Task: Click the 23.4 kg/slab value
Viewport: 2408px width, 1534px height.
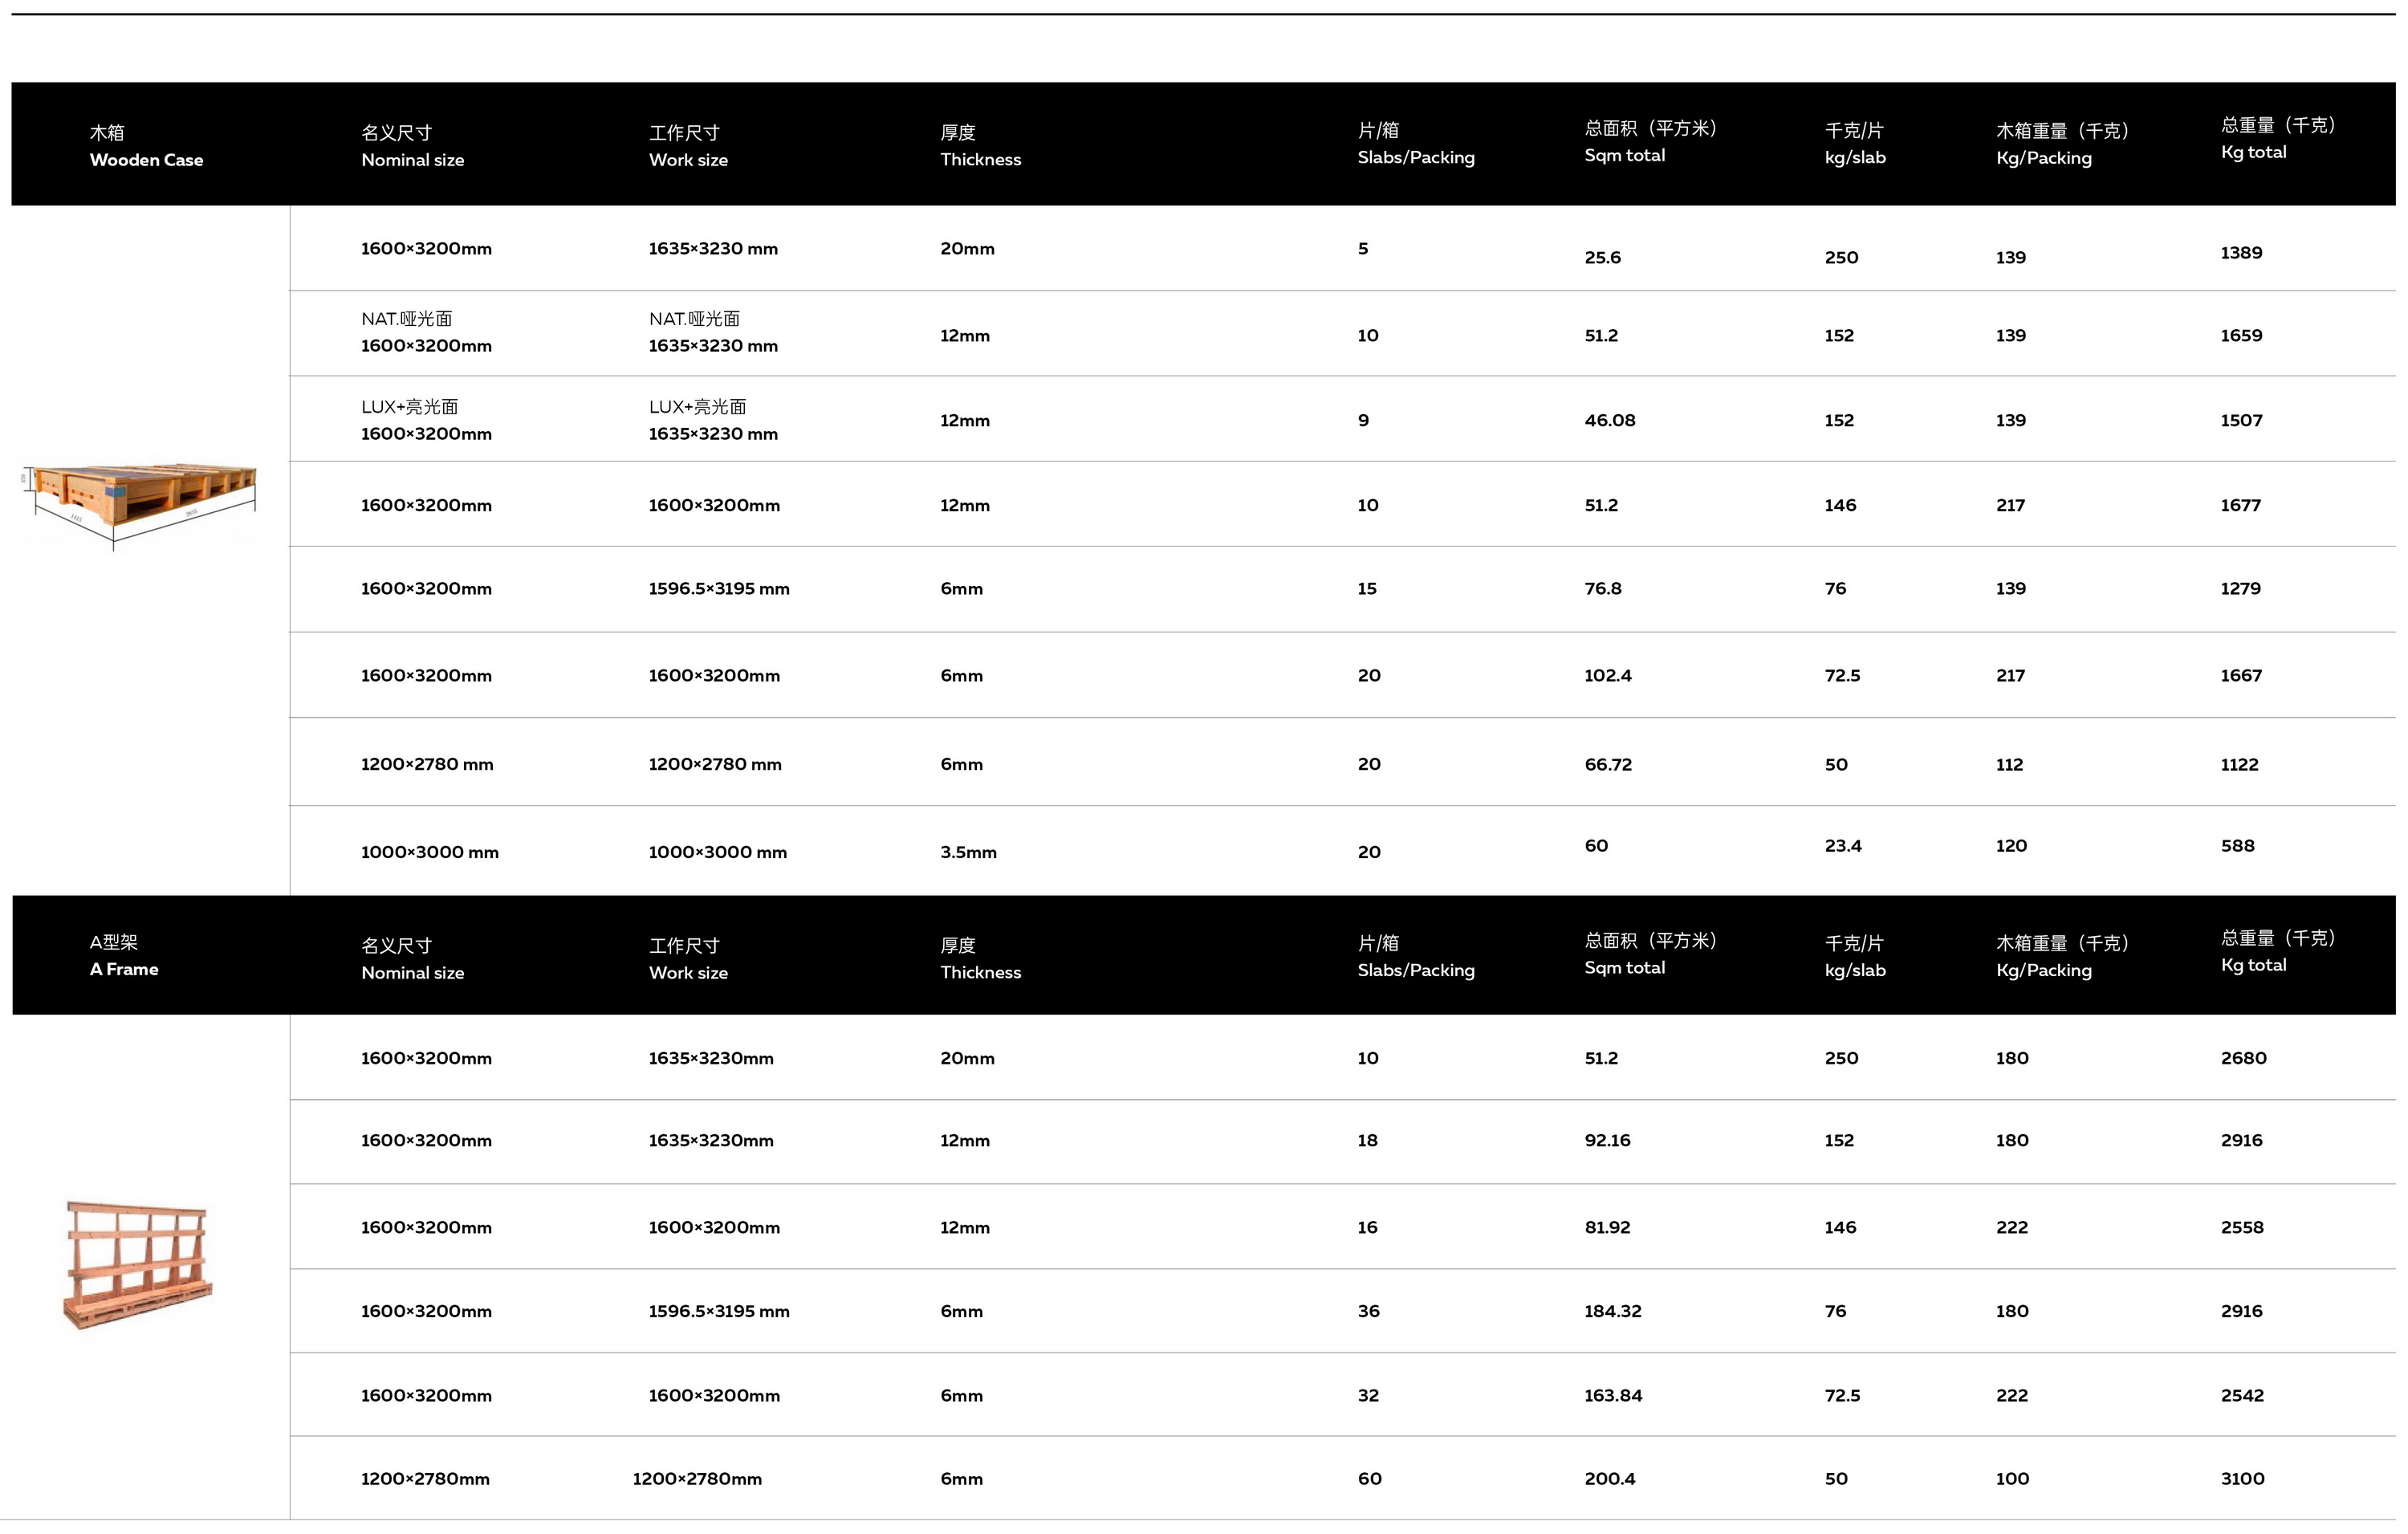Action: [1843, 846]
